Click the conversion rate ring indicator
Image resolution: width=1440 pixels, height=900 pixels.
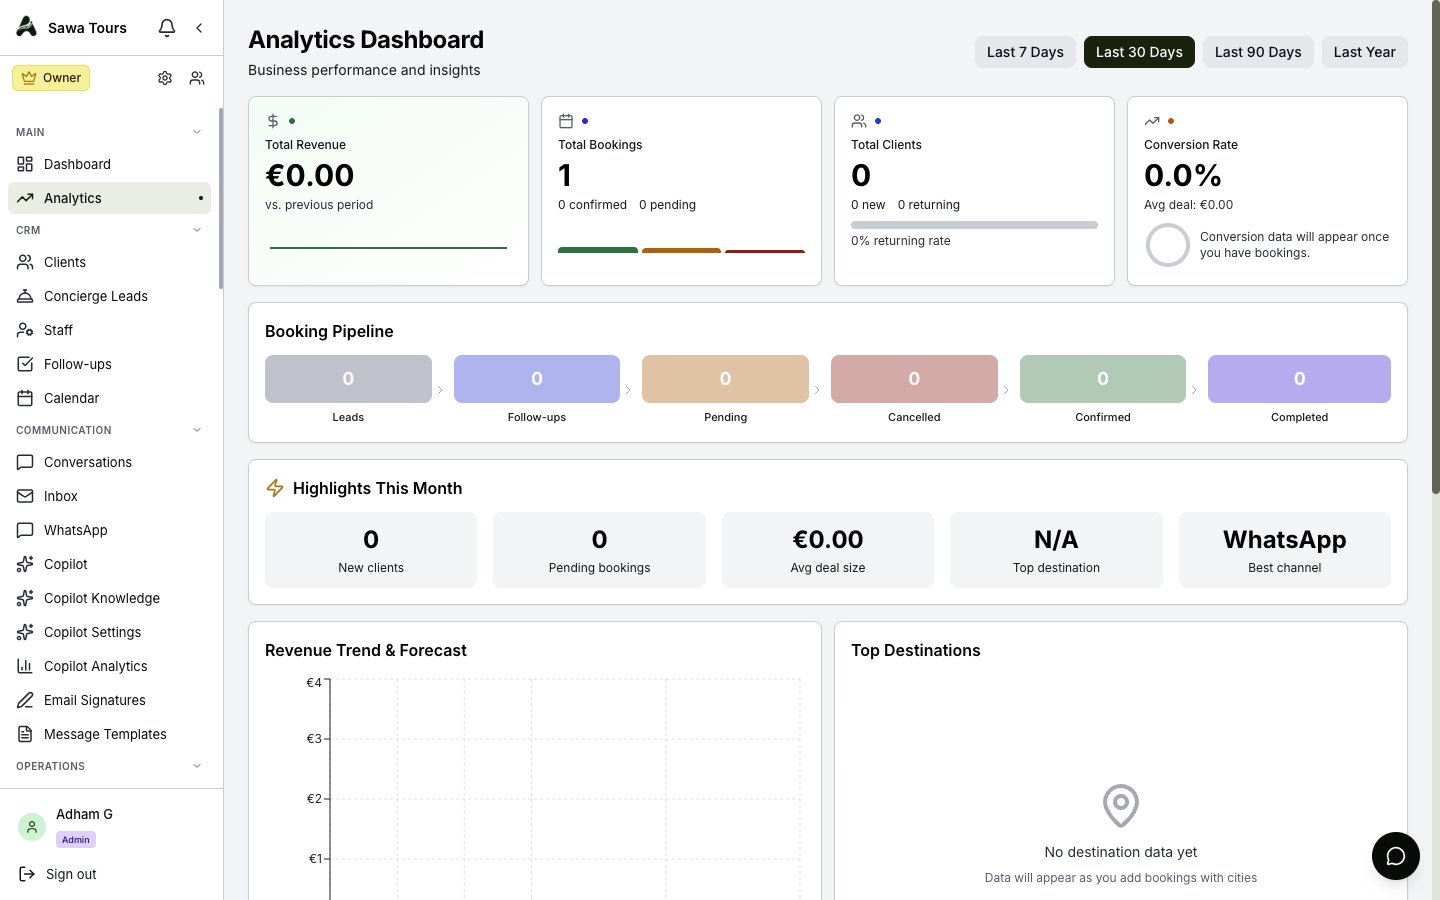click(x=1167, y=245)
